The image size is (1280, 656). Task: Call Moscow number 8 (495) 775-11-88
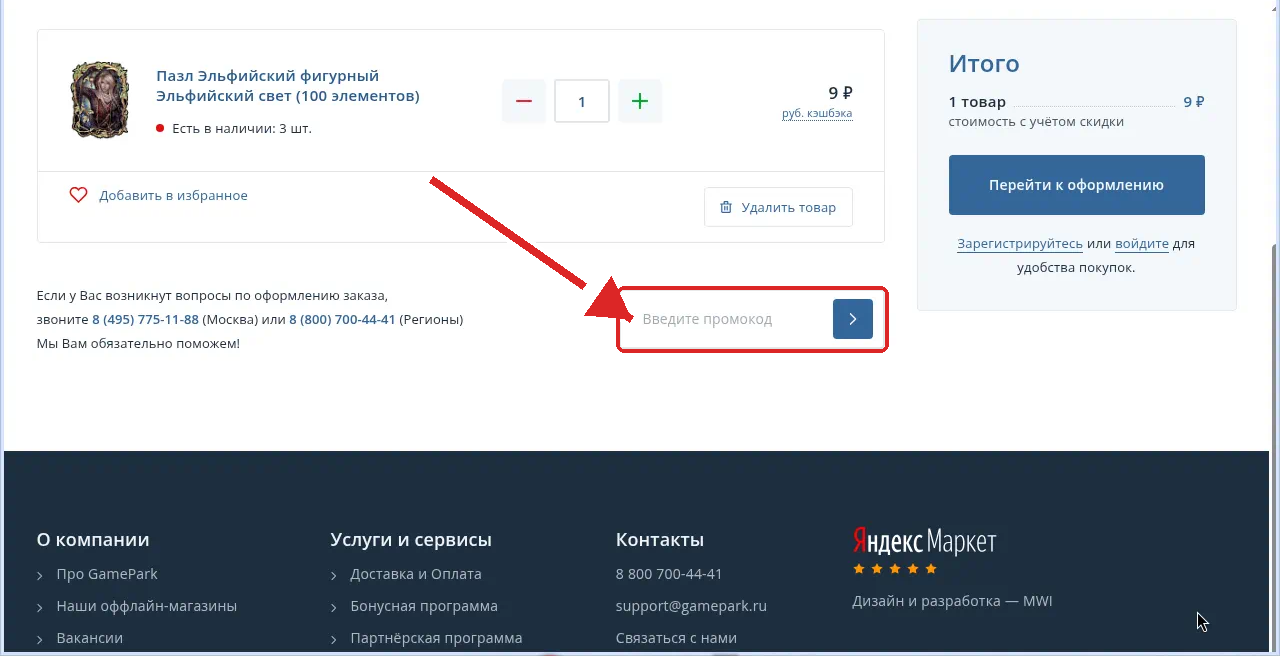(145, 320)
